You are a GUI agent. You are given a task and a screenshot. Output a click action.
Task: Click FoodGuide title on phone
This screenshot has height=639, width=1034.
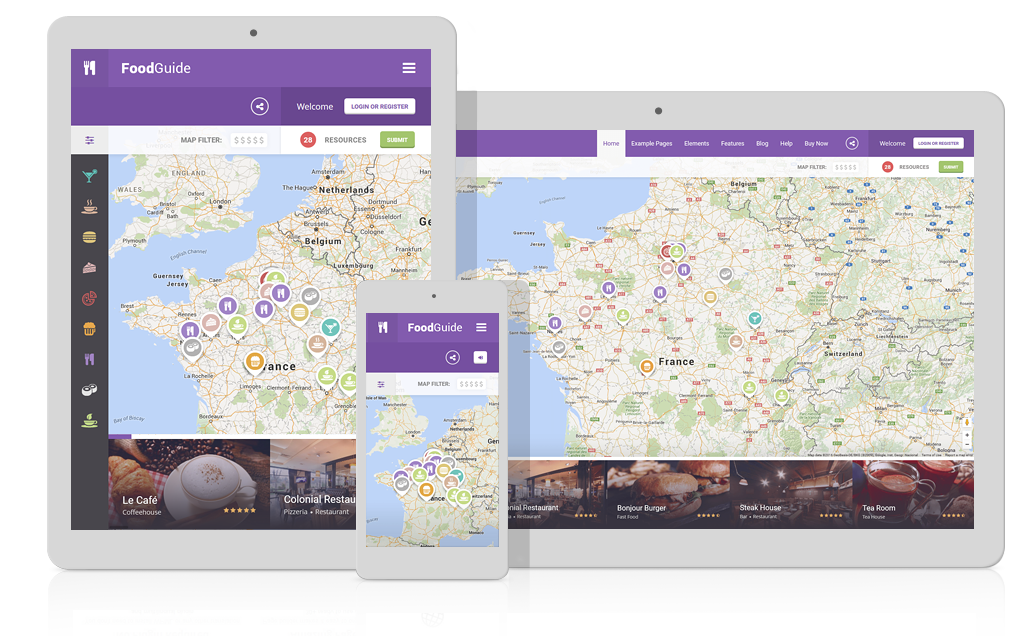tap(435, 327)
